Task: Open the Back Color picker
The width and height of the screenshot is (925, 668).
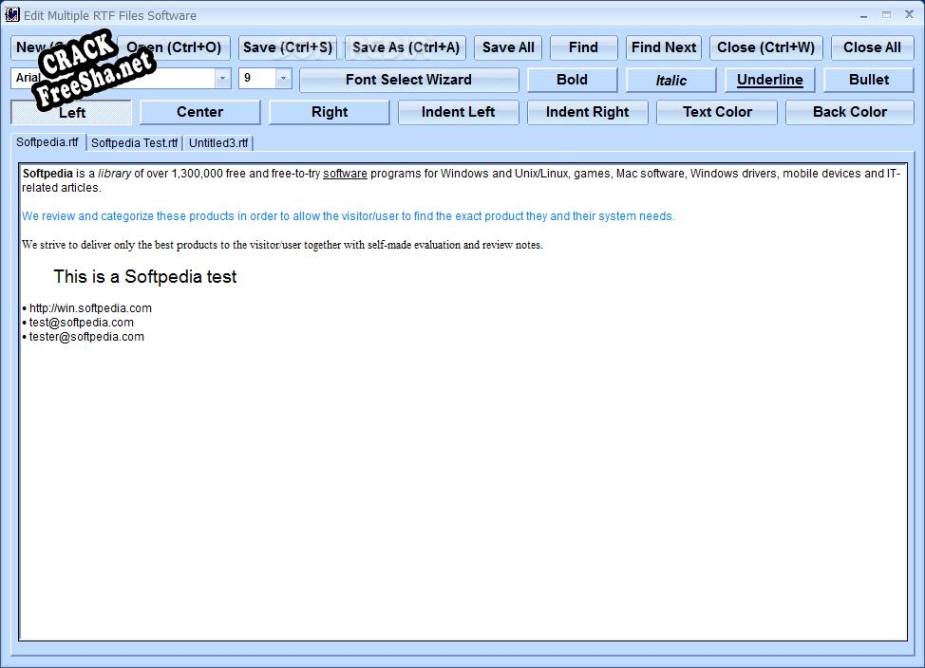Action: coord(849,112)
